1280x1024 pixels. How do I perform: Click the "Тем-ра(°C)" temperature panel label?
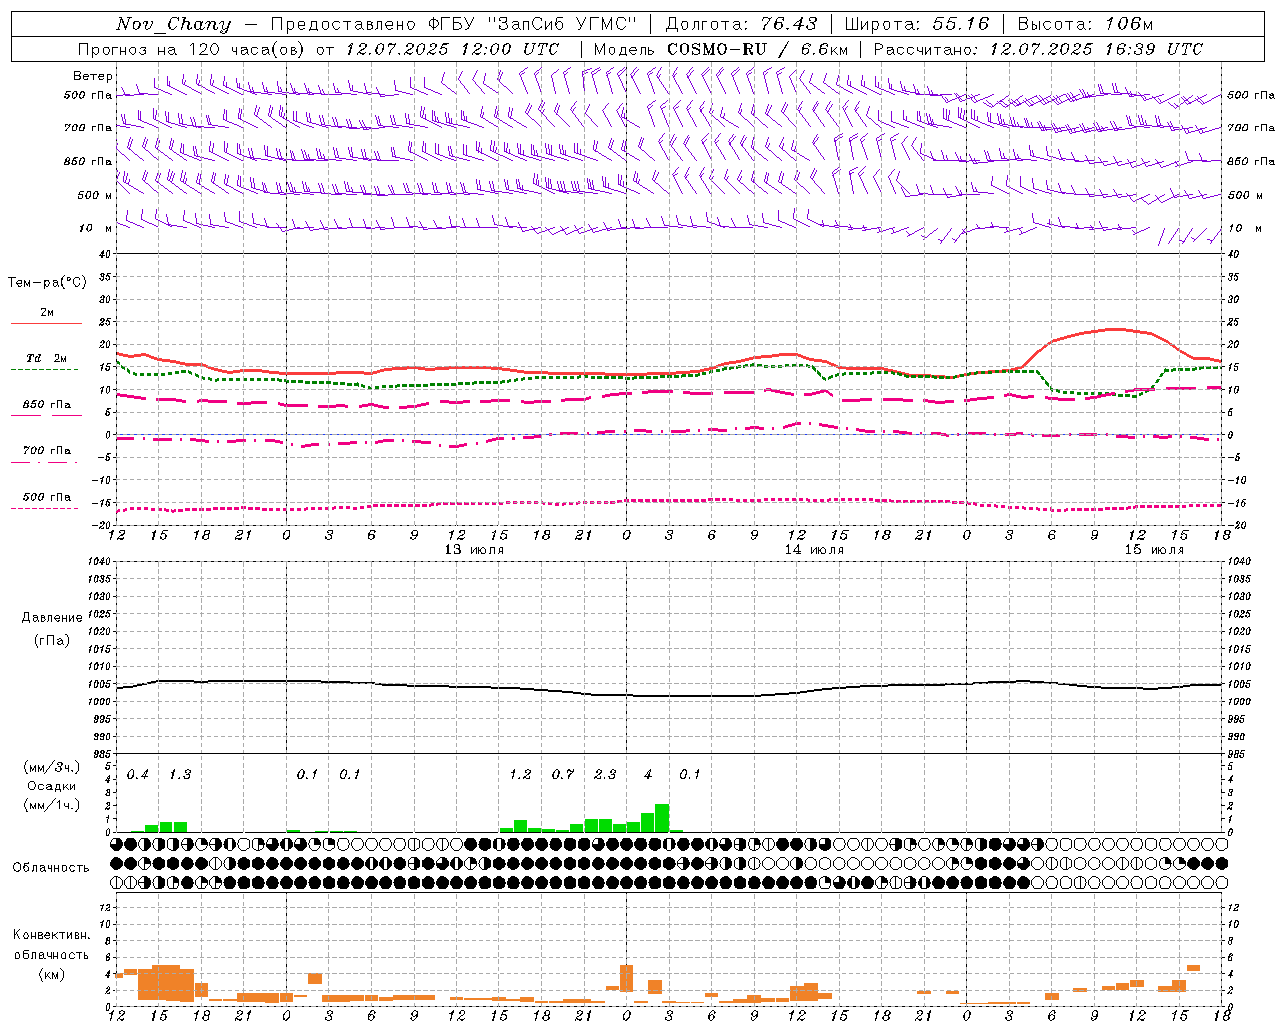(47, 283)
